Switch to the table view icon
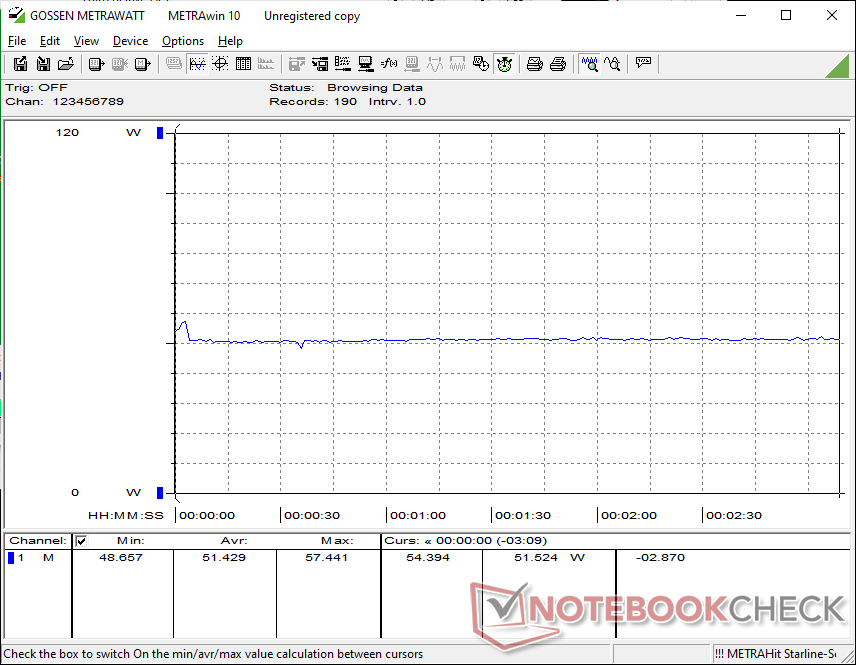This screenshot has width=856, height=665. coord(243,64)
